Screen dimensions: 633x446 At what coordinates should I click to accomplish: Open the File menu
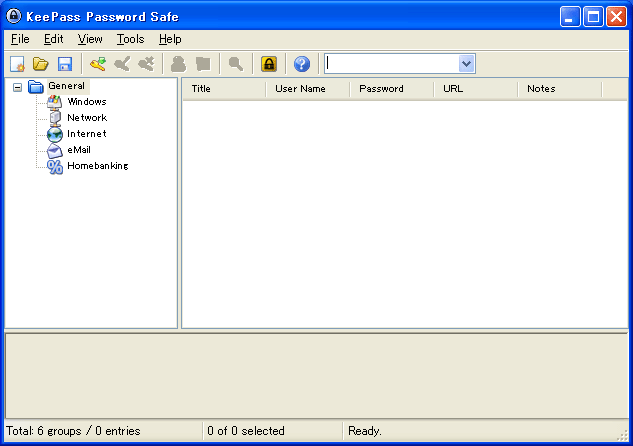pos(20,39)
